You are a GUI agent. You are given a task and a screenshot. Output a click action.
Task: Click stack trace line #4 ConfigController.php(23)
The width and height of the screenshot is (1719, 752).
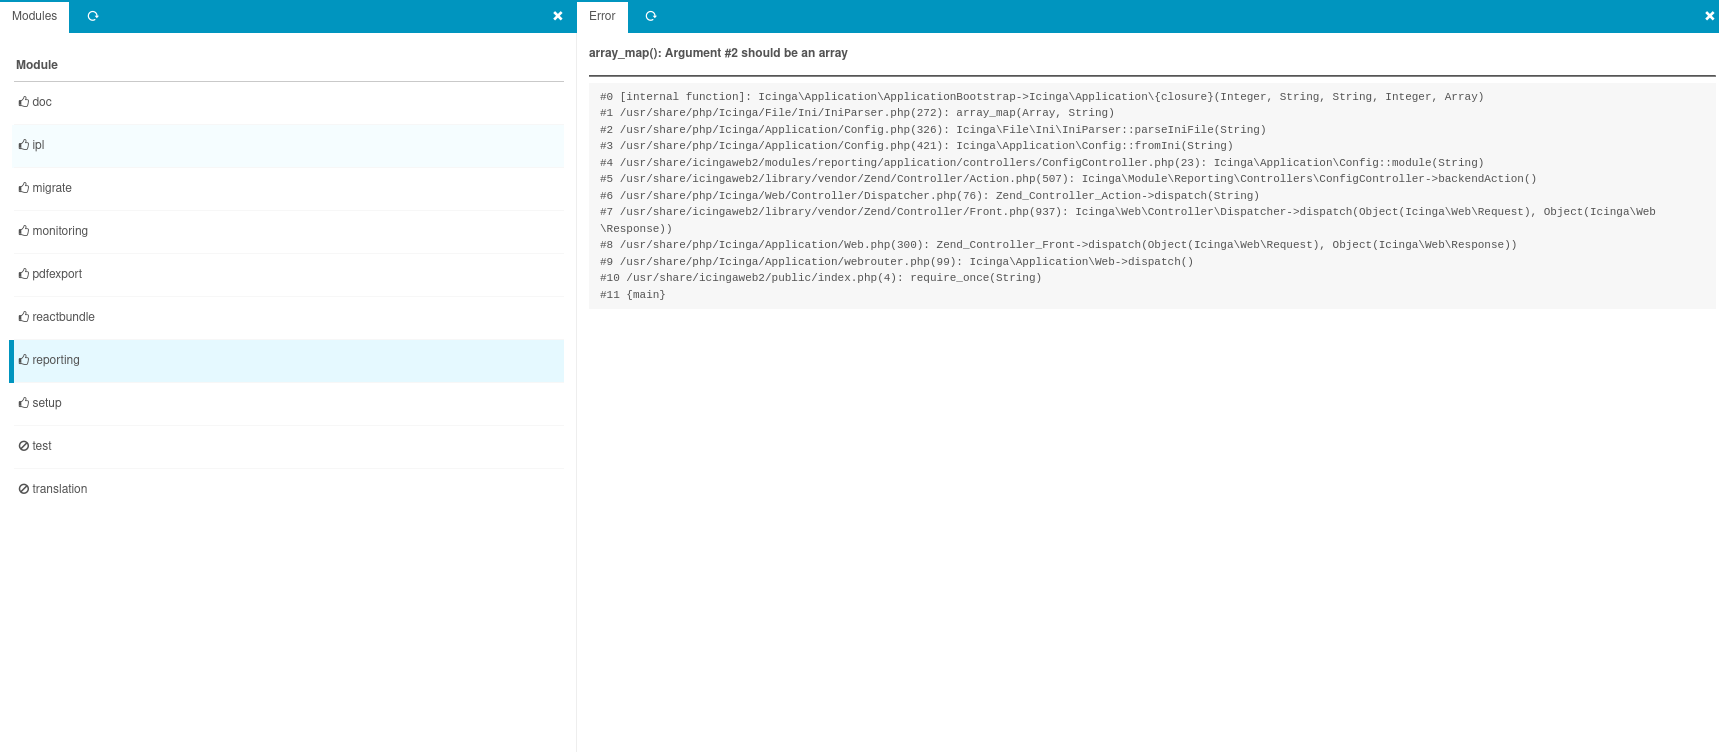point(1042,163)
